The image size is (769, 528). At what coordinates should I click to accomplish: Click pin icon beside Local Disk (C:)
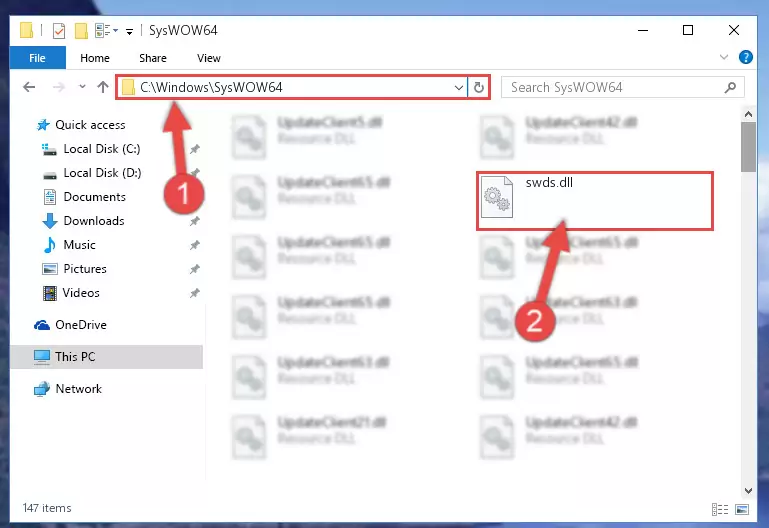(x=195, y=149)
